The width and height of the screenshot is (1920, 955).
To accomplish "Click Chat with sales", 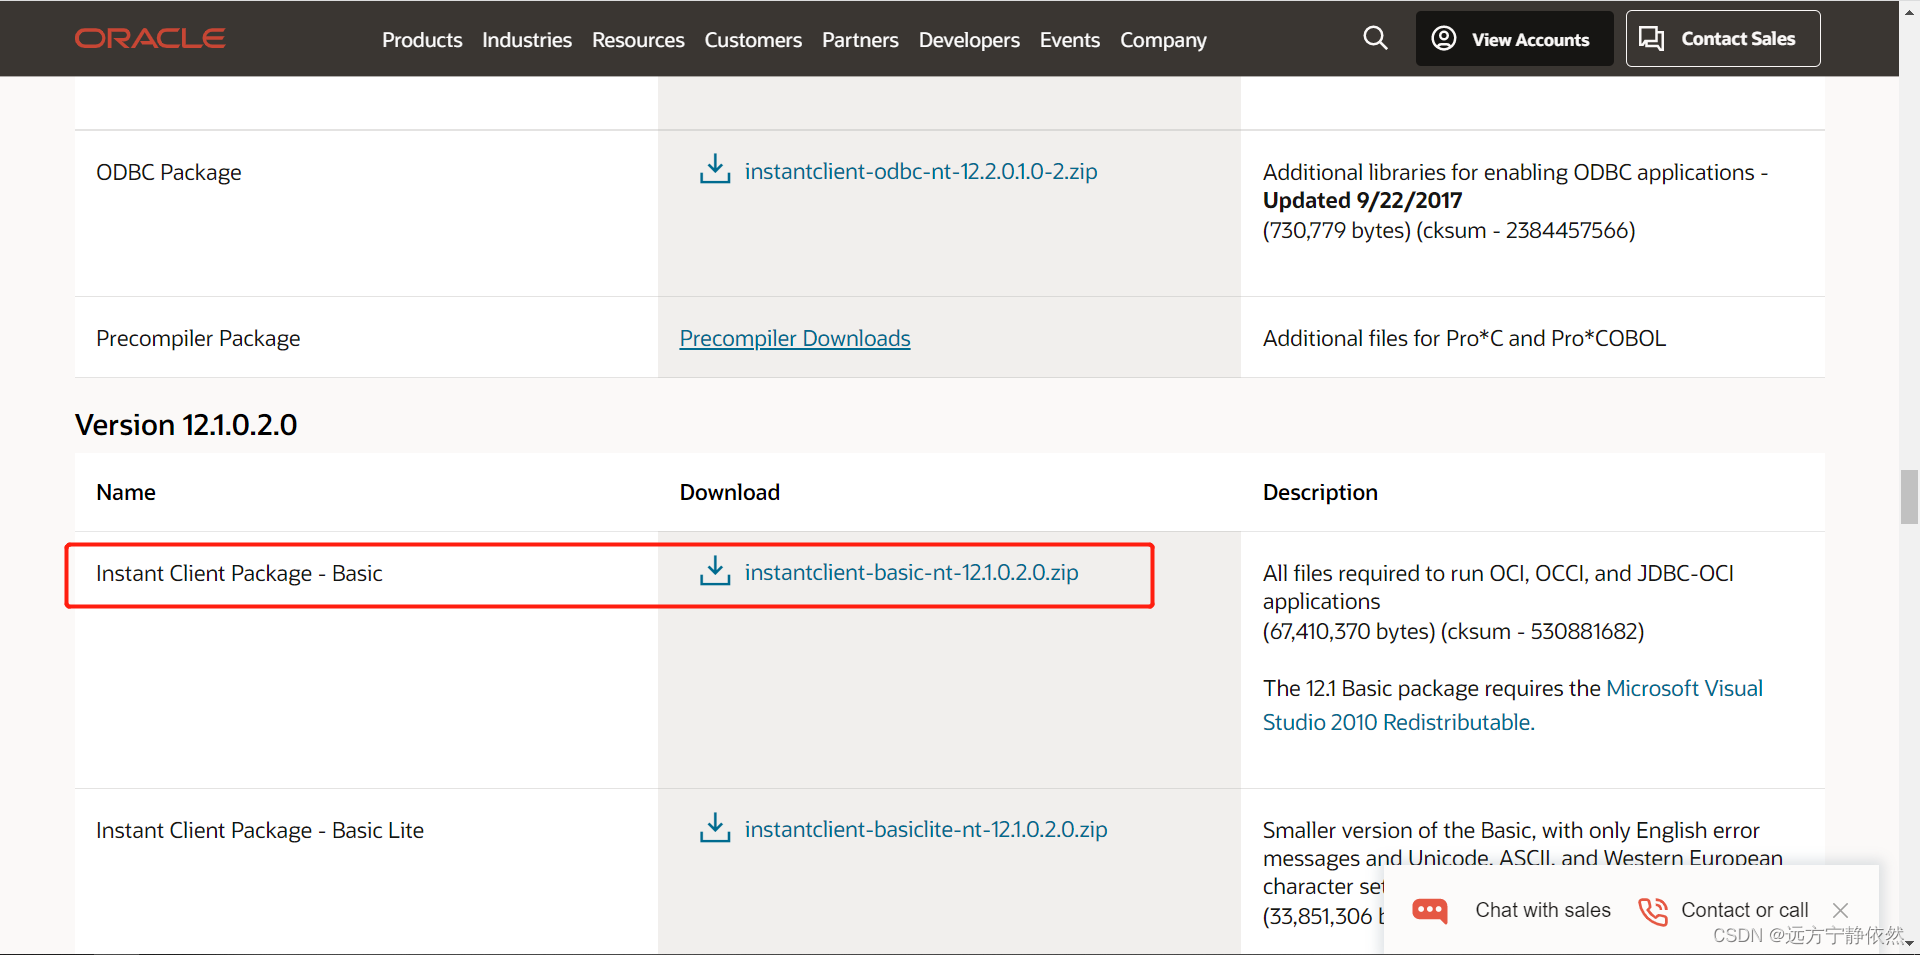I will tap(1543, 910).
